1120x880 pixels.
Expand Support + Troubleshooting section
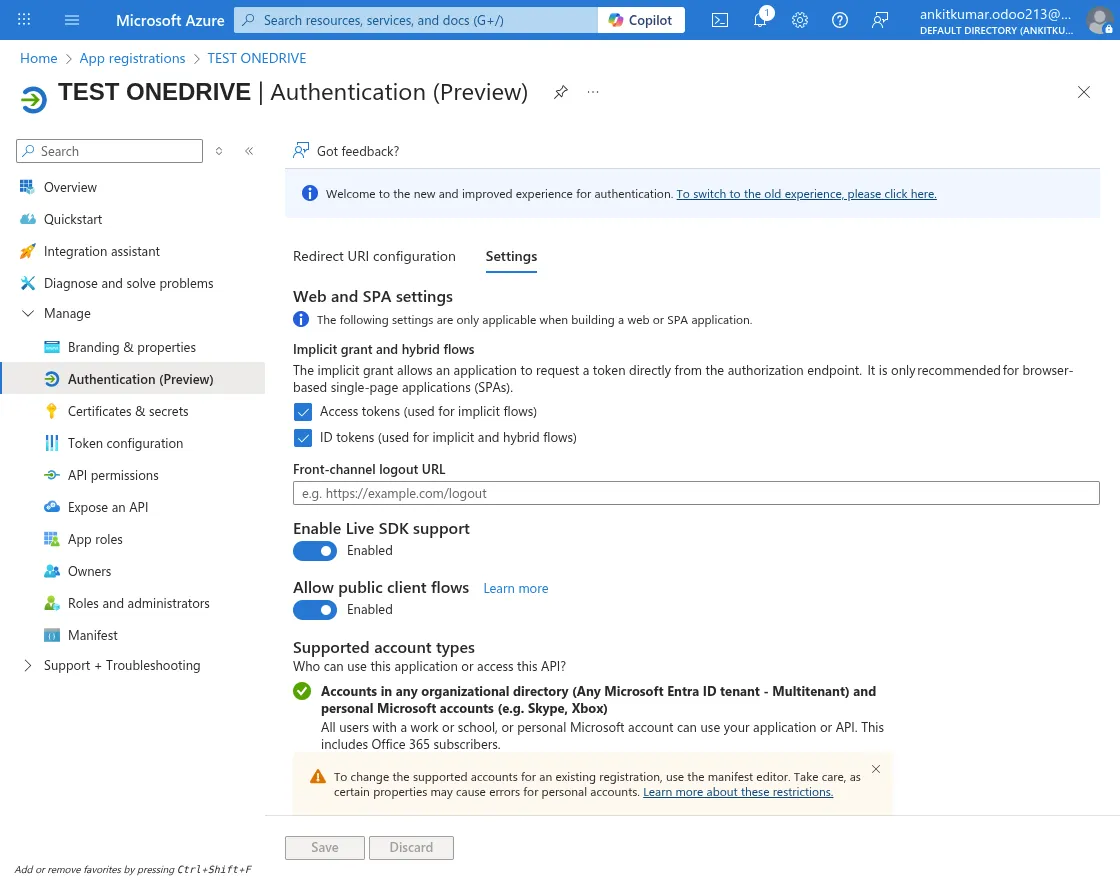point(121,665)
